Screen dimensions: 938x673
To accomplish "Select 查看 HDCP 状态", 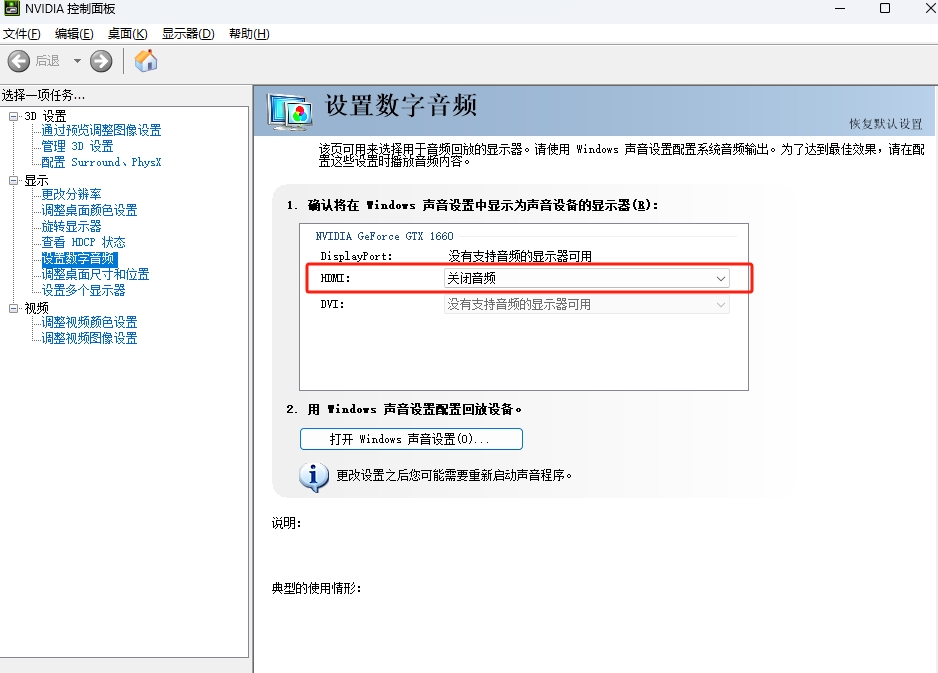I will click(83, 243).
